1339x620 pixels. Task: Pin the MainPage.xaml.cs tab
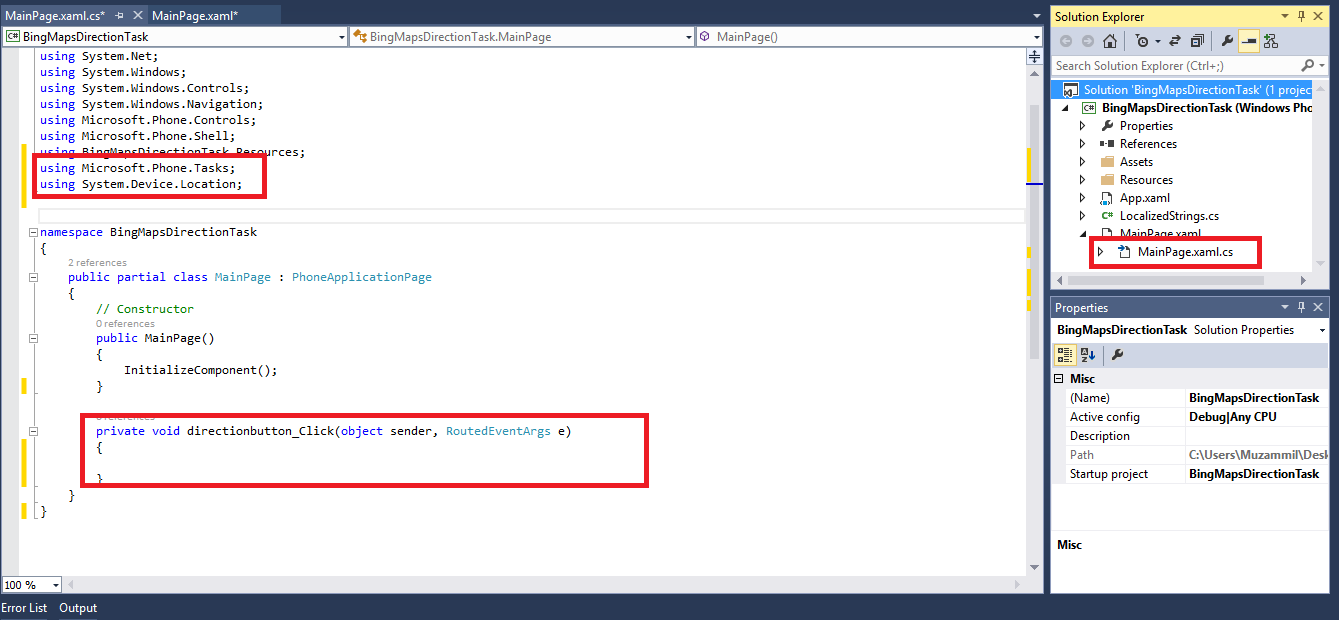coord(120,16)
